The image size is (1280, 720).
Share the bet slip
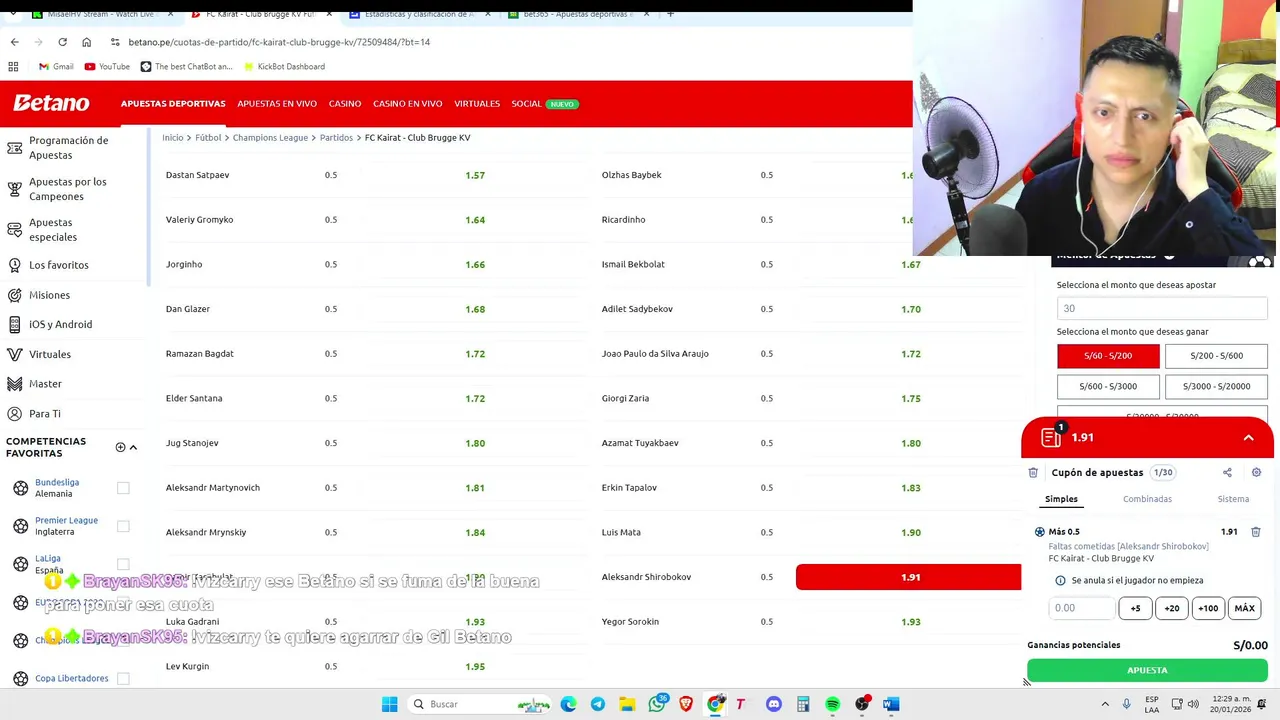point(1227,473)
